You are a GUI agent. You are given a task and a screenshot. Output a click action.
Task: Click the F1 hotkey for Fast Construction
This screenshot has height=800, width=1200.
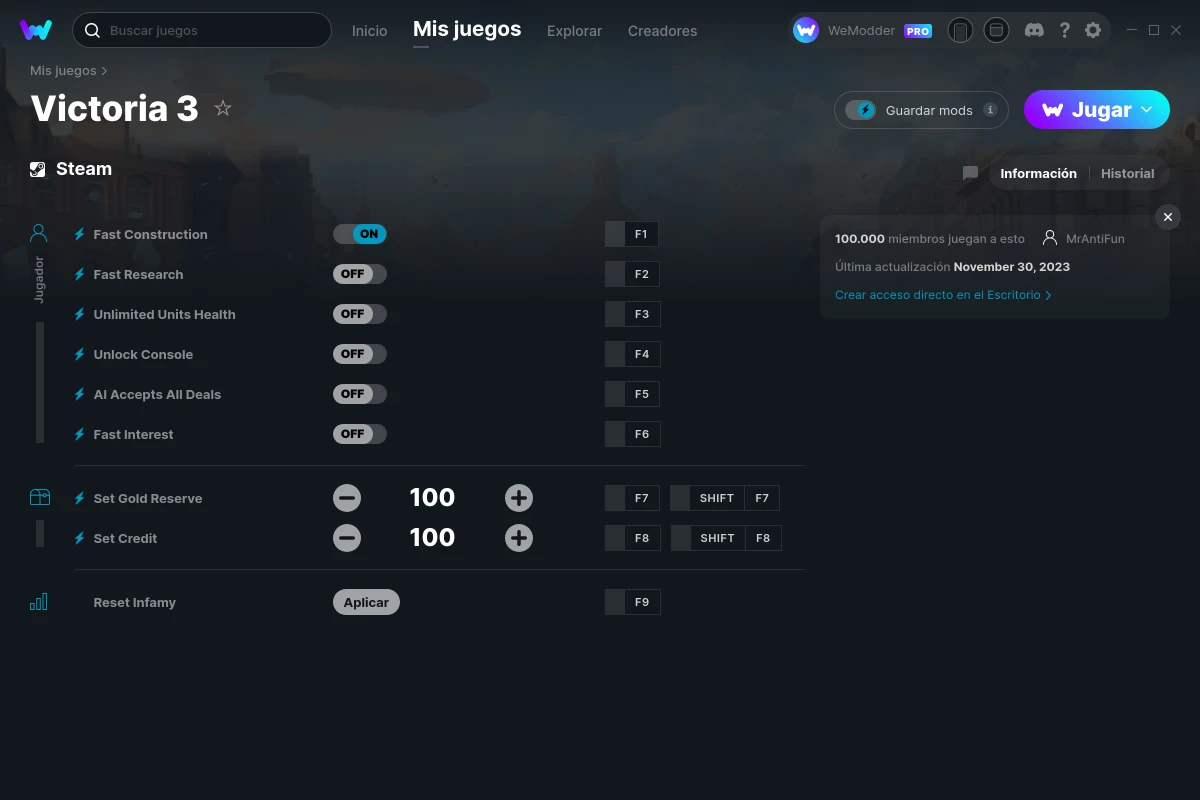pos(632,234)
